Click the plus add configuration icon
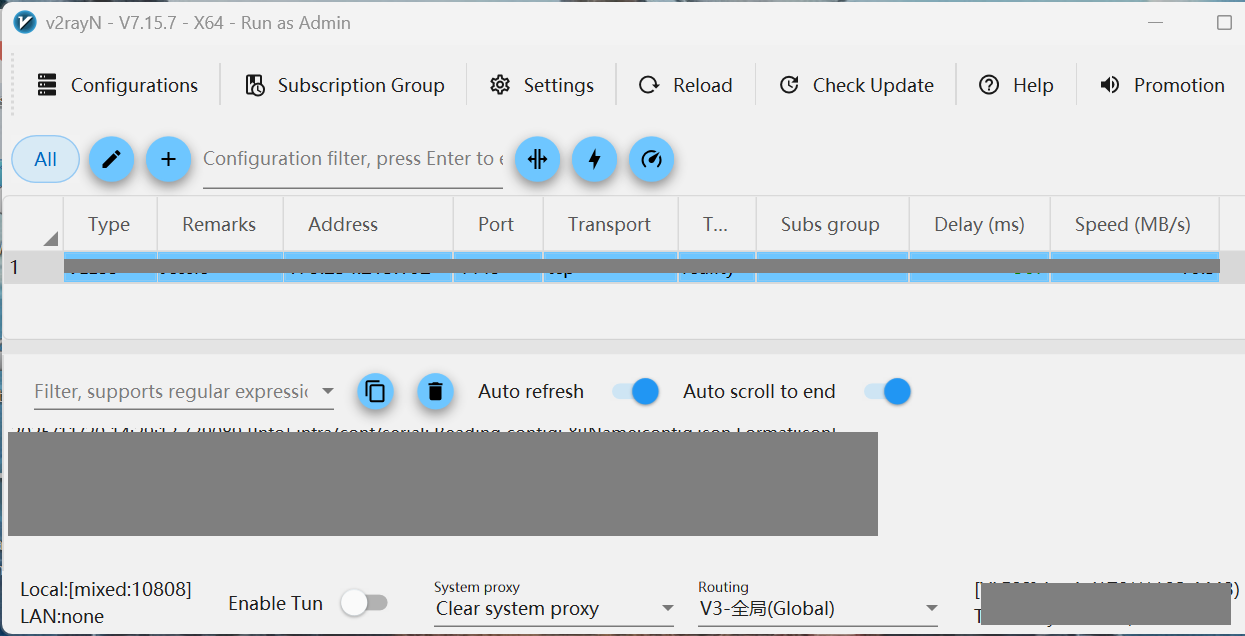The image size is (1245, 636). click(x=168, y=159)
